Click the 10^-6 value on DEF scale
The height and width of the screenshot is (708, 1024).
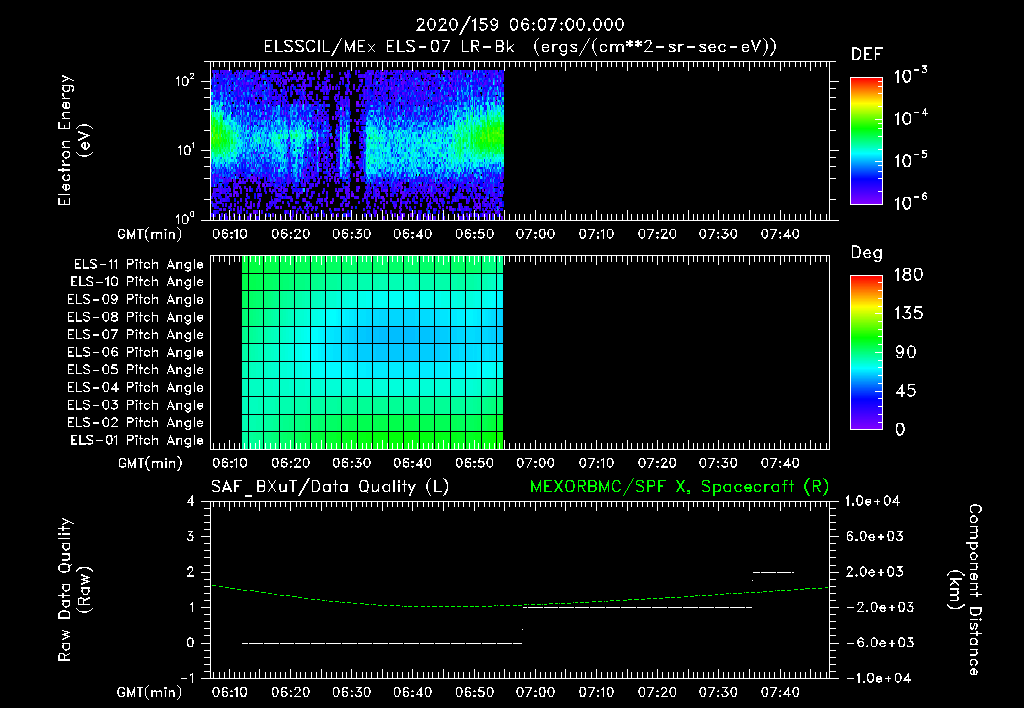[910, 202]
